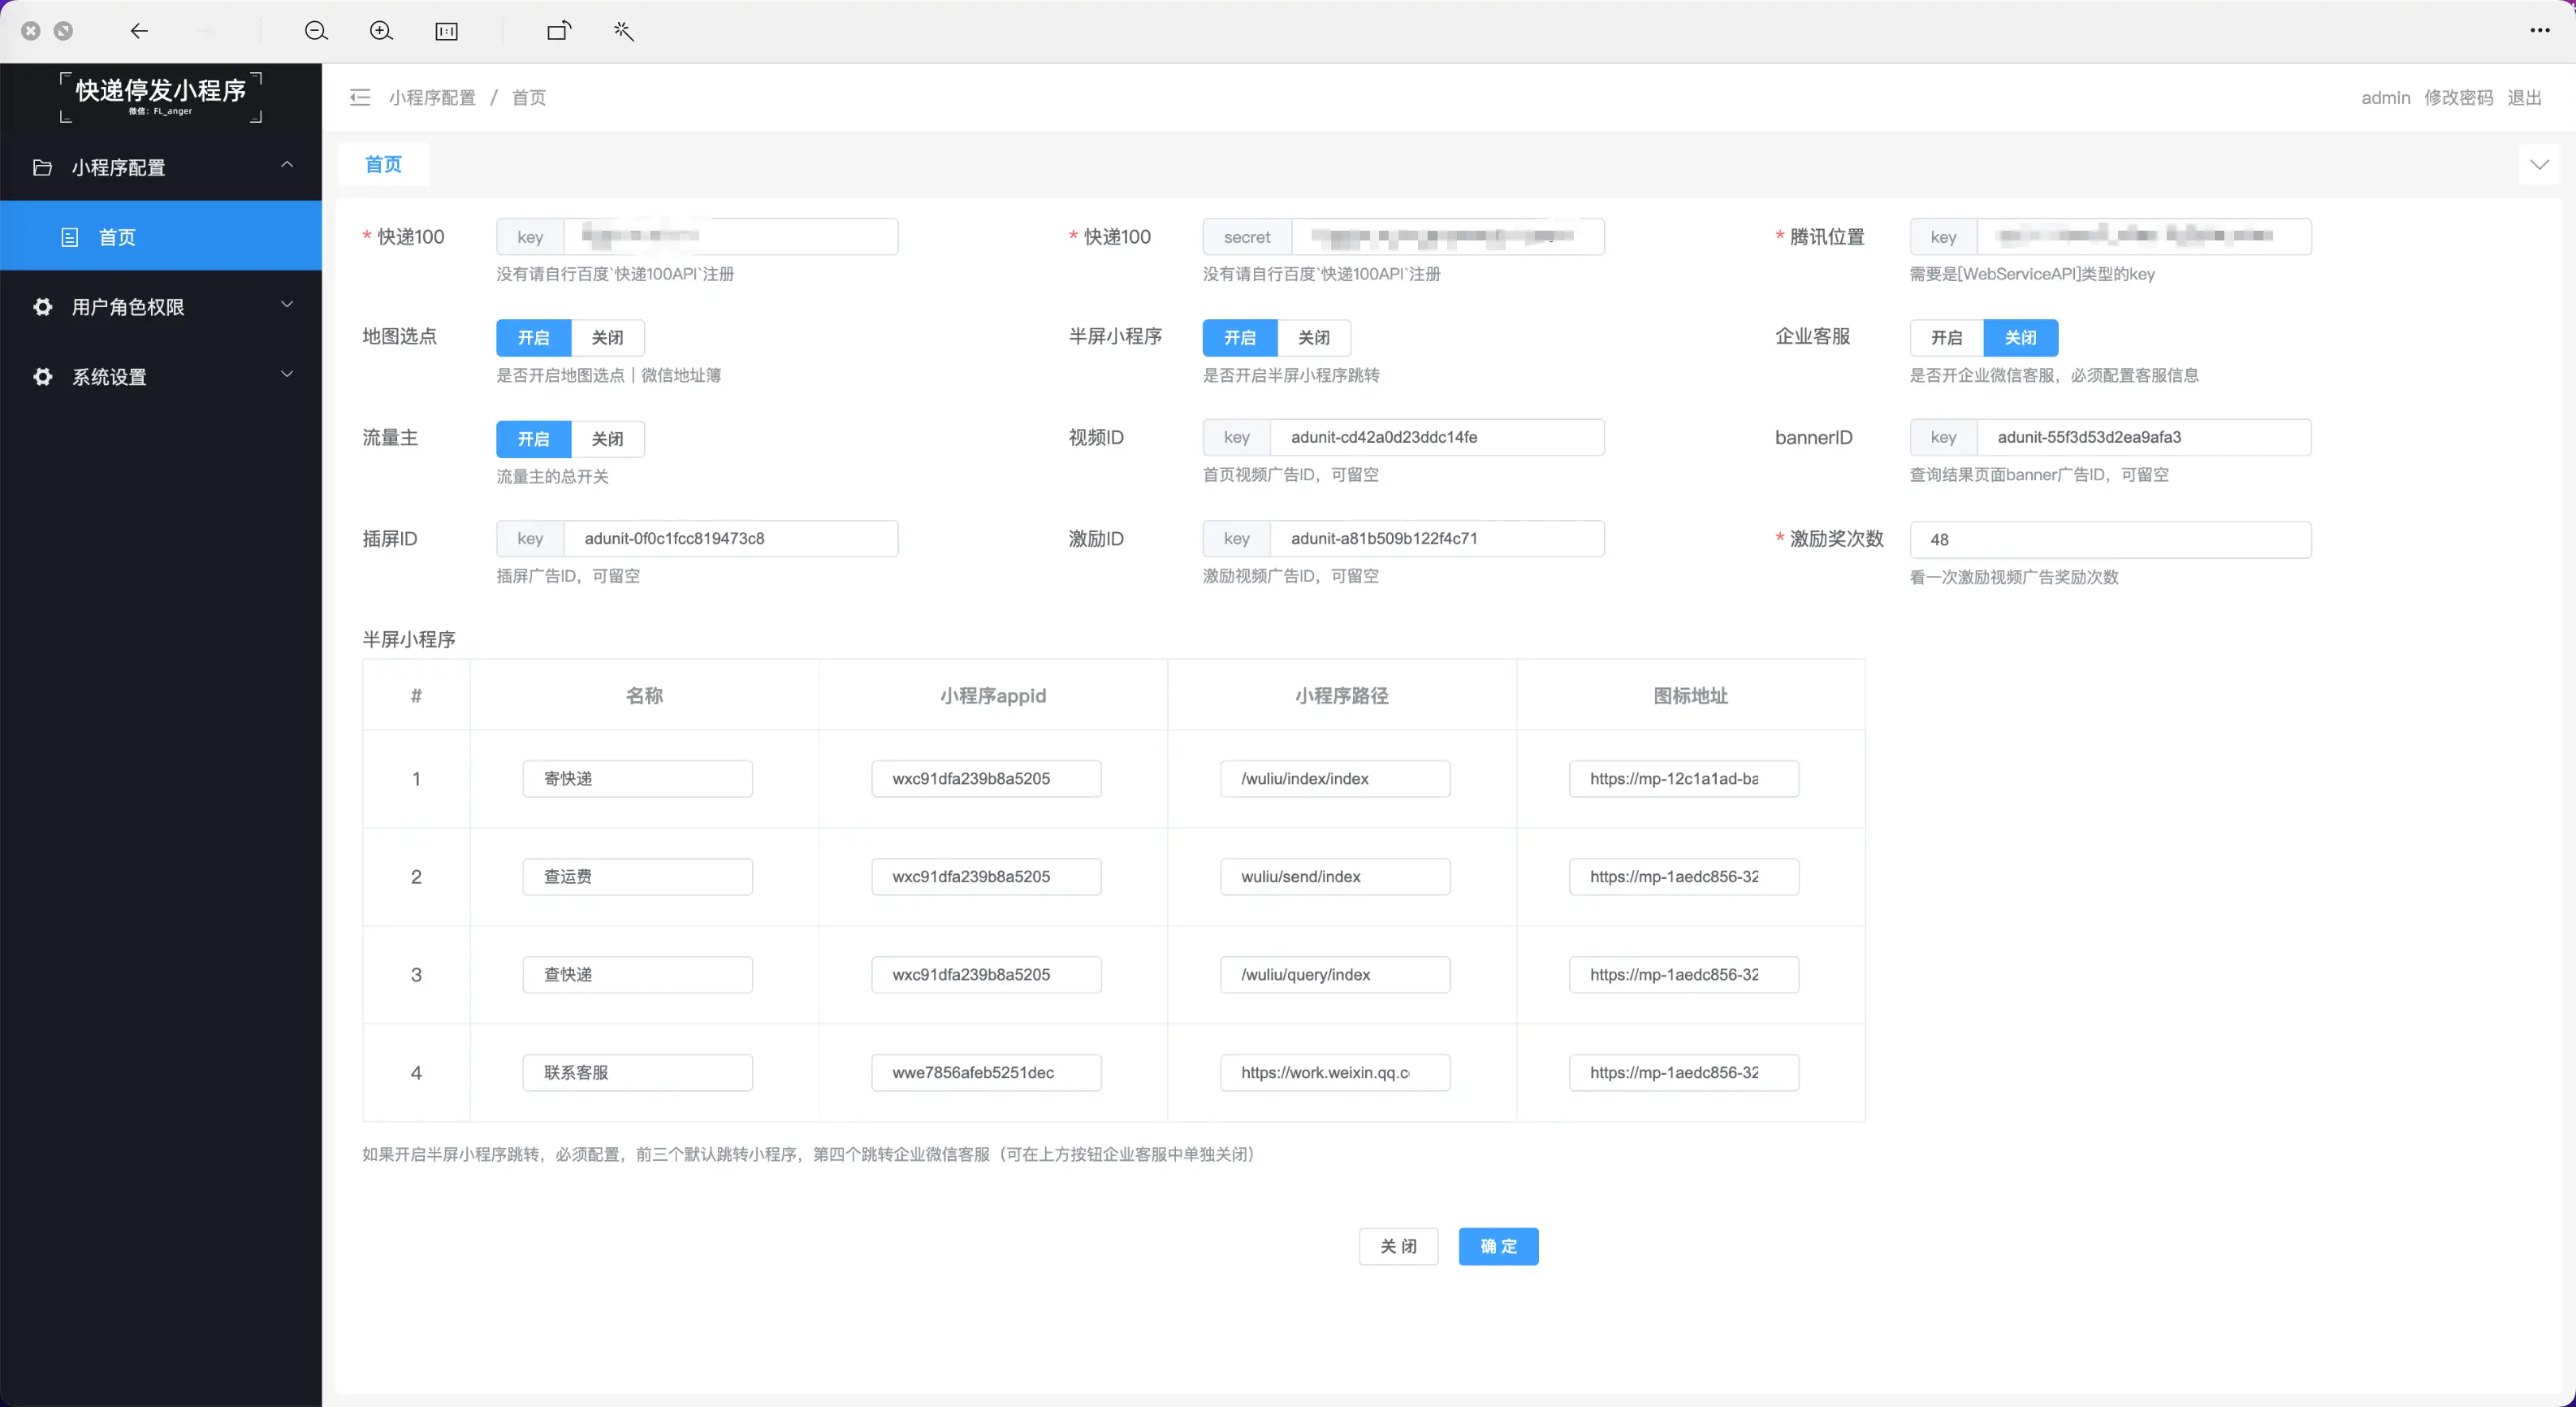Click the 关闭 button at bottom
The width and height of the screenshot is (2576, 1407).
(1398, 1246)
